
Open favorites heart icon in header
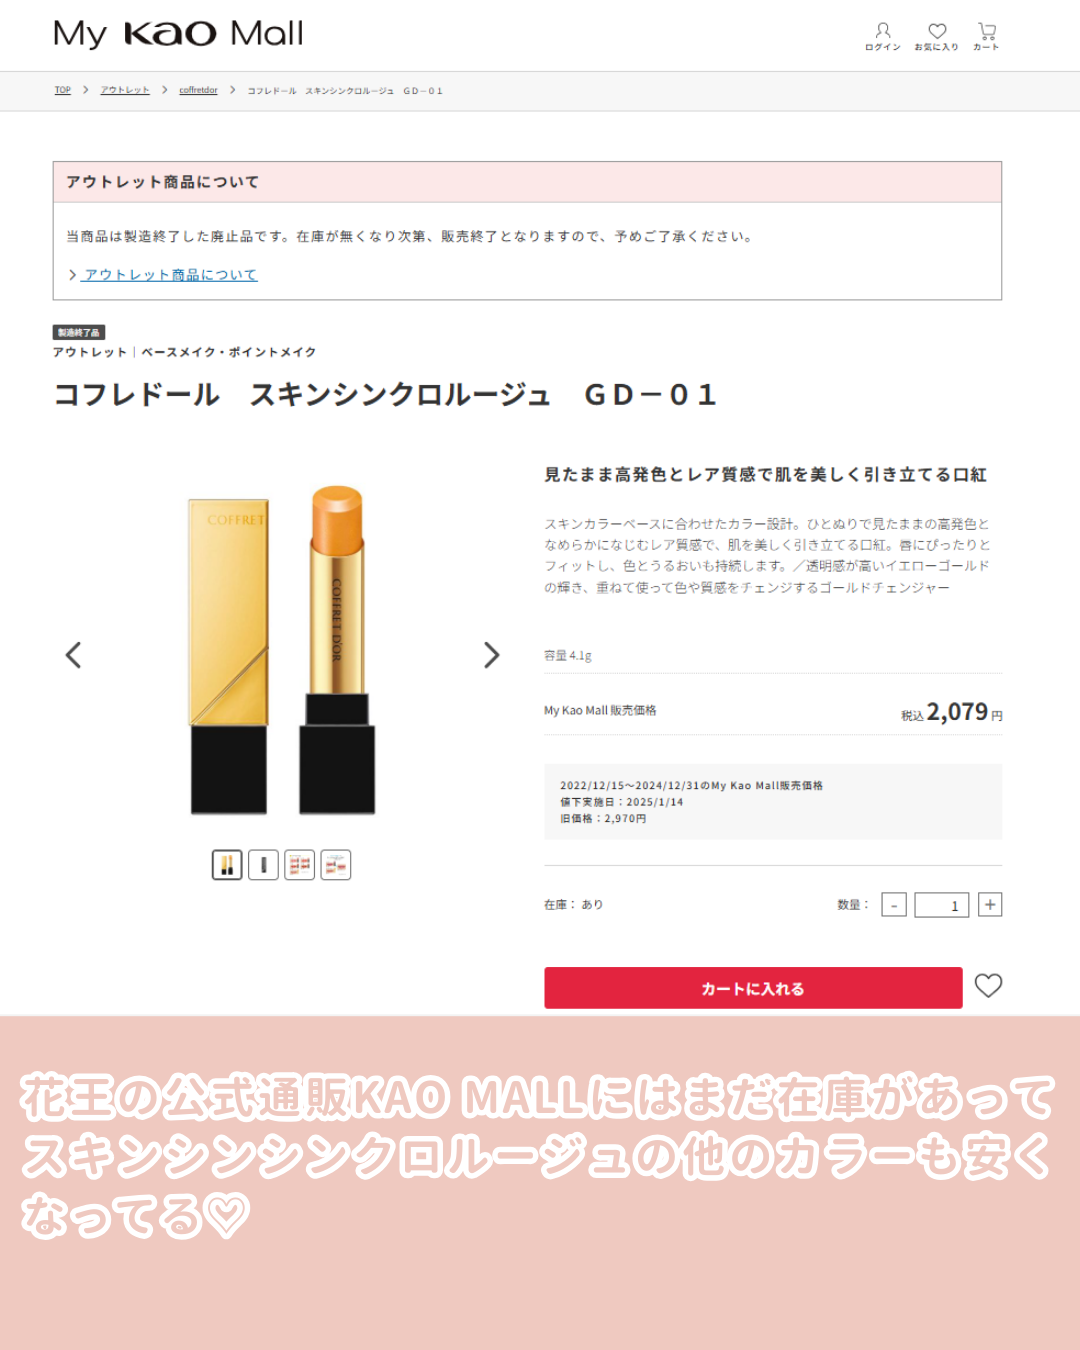pyautogui.click(x=937, y=36)
